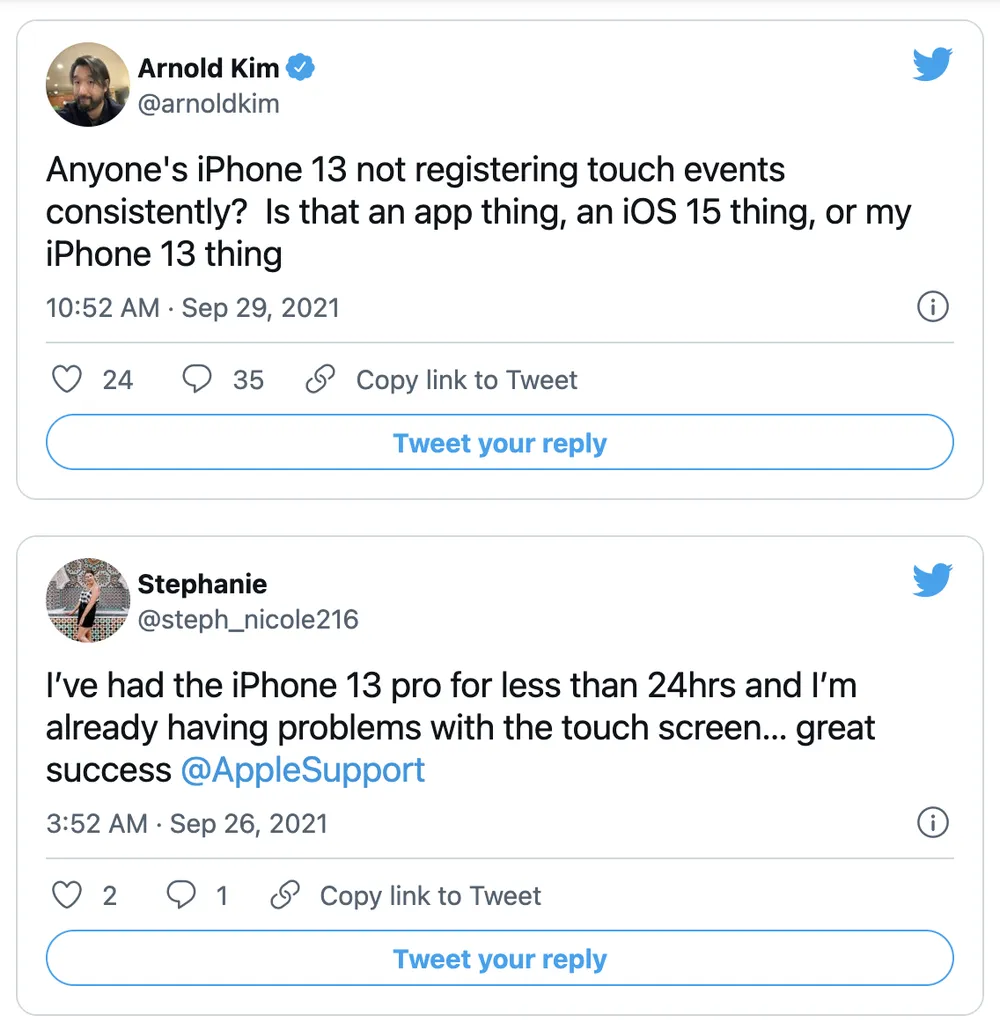The width and height of the screenshot is (1000, 1030).
Task: Click the 10:52 AM · Sep 29, 2021 timestamp
Action: [x=193, y=308]
